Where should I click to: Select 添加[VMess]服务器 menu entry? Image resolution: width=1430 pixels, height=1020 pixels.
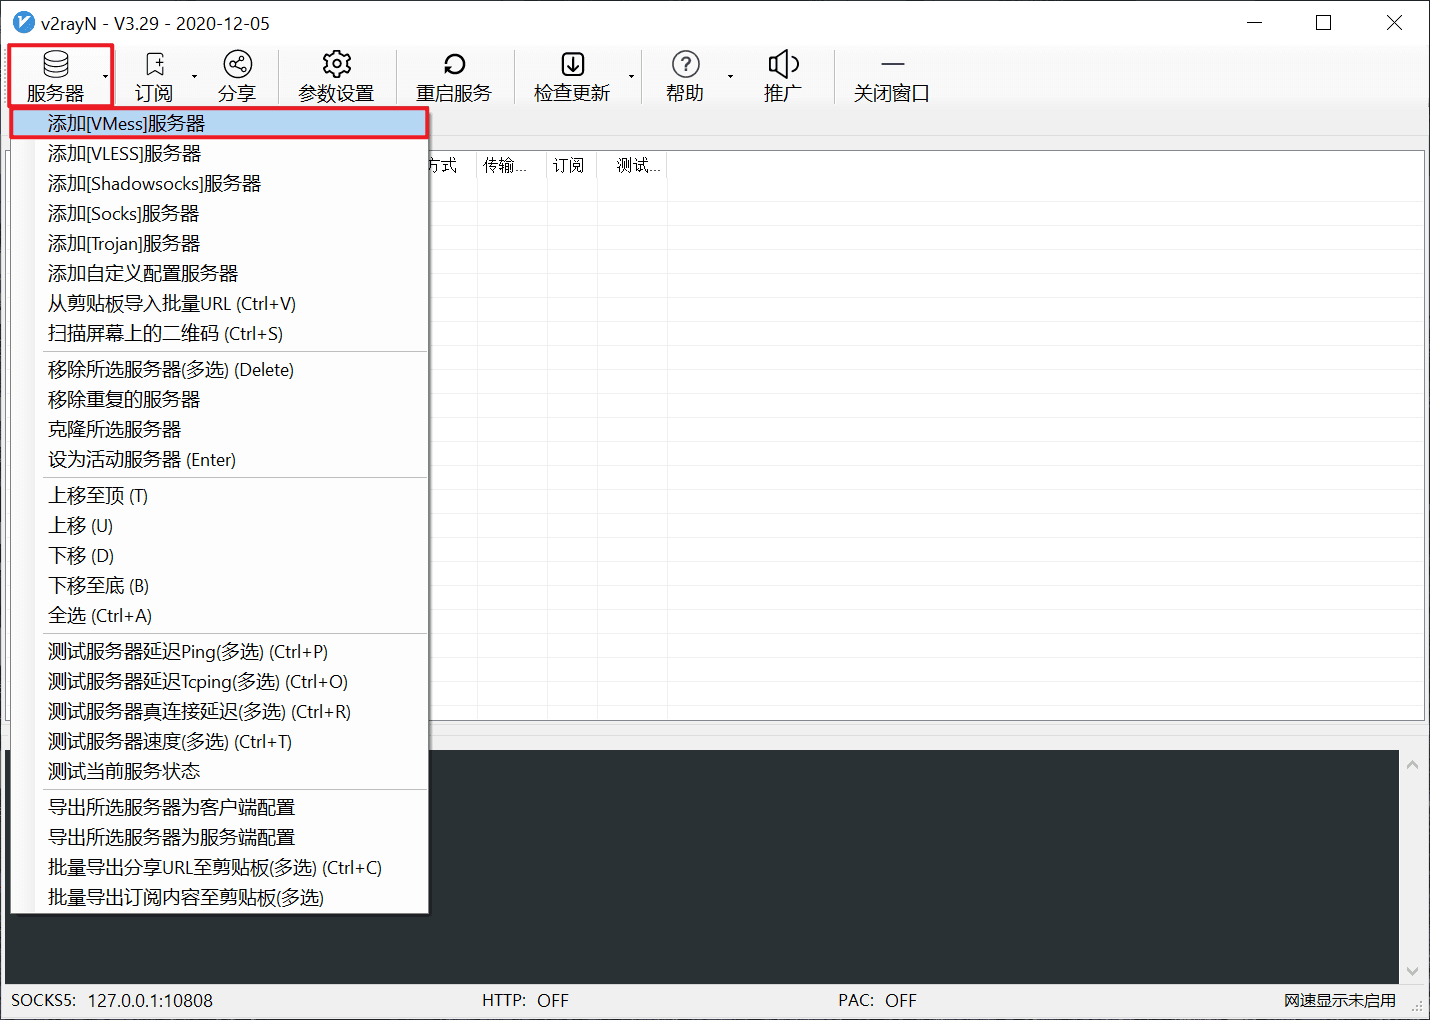point(219,123)
